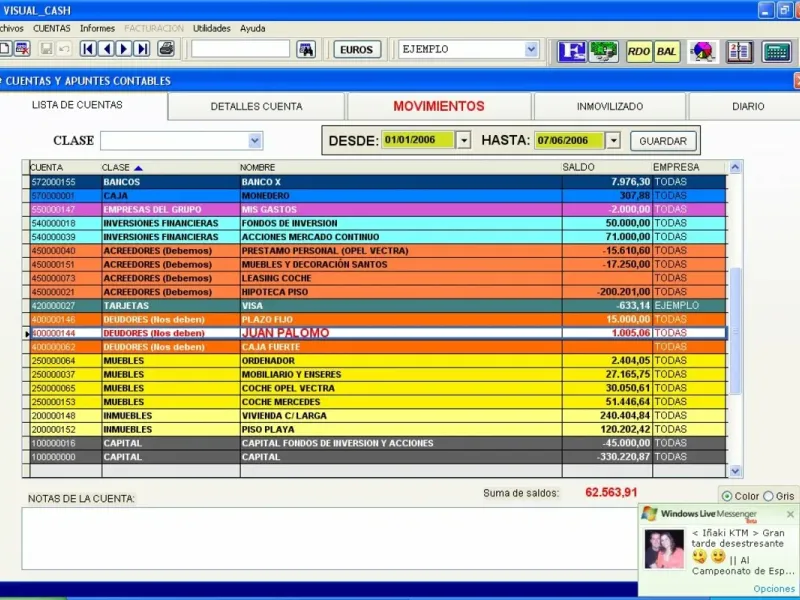Go to the previous record
The width and height of the screenshot is (800, 600).
(106, 49)
